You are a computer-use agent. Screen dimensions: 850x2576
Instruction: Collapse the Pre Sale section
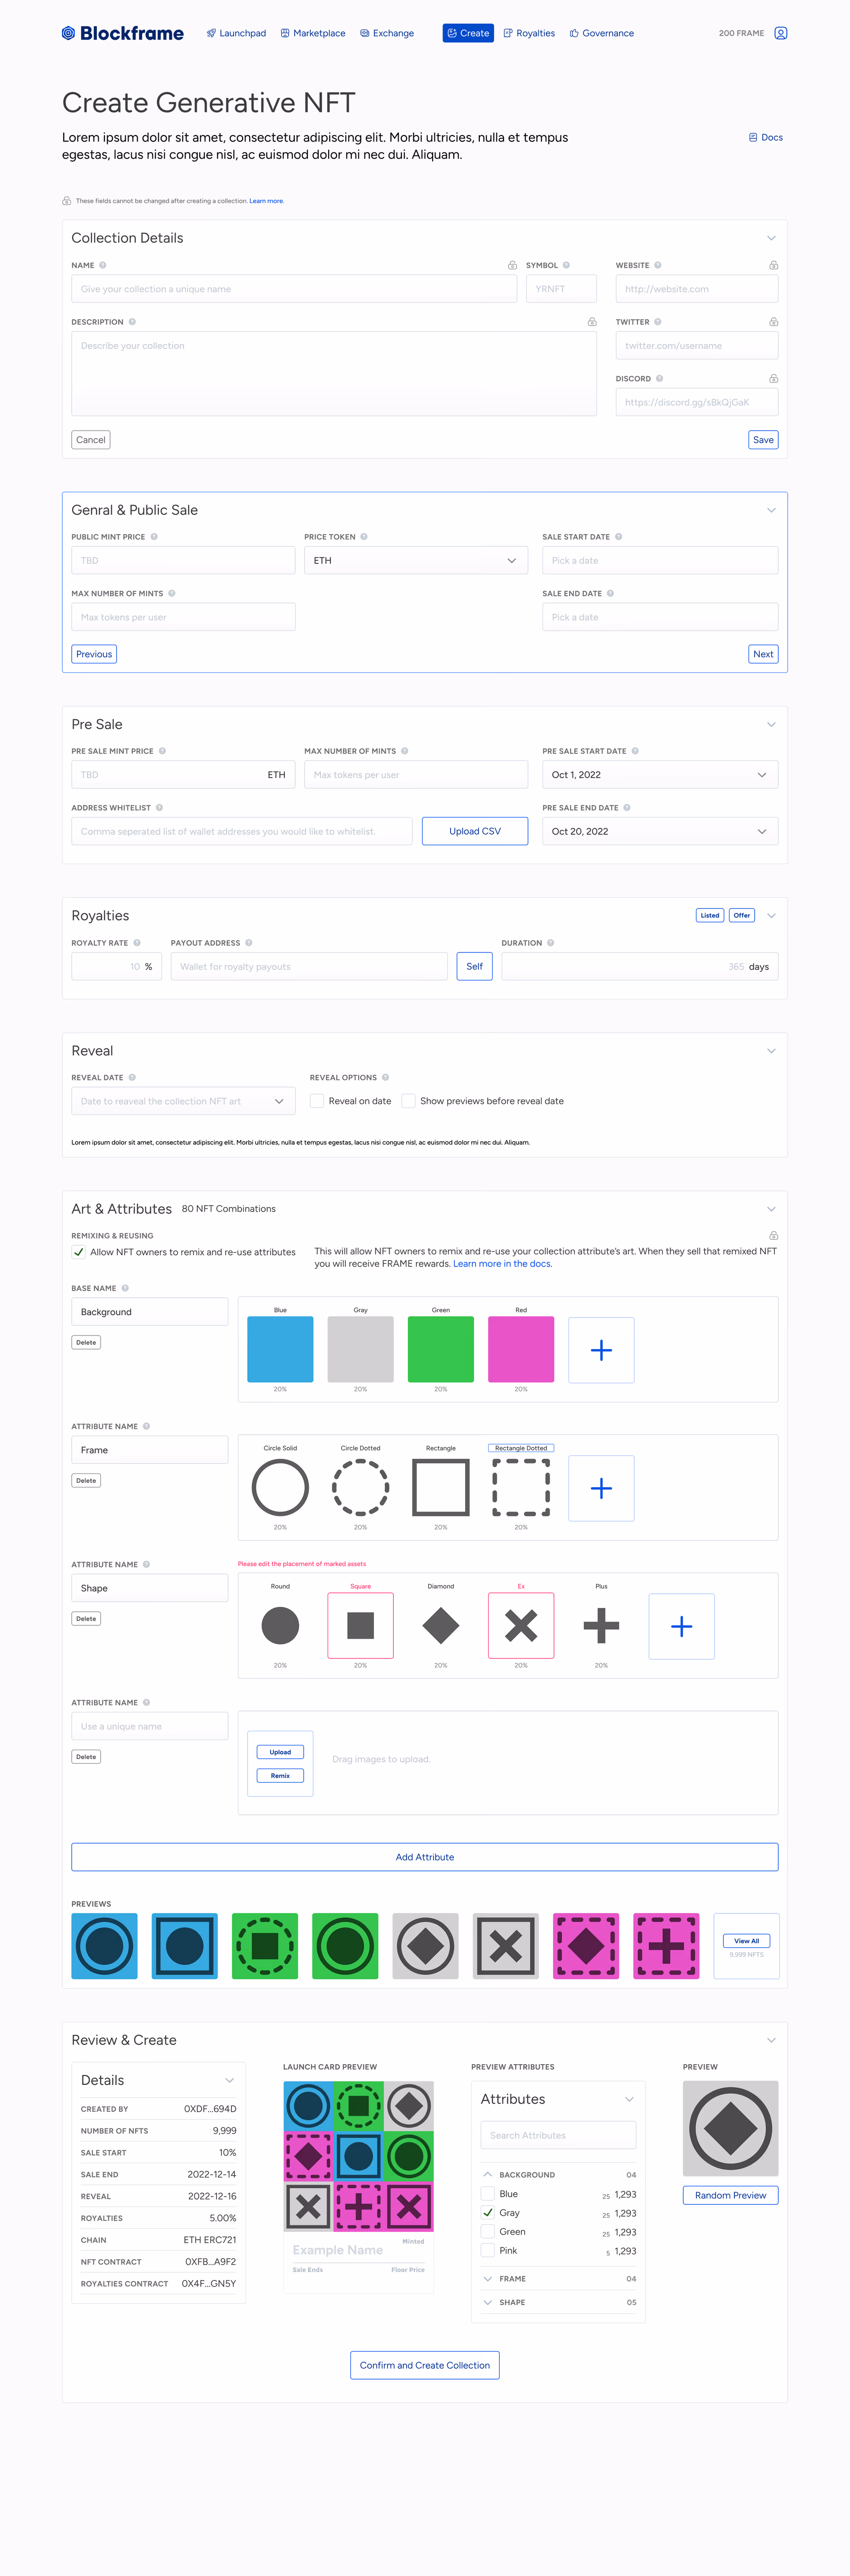point(771,724)
